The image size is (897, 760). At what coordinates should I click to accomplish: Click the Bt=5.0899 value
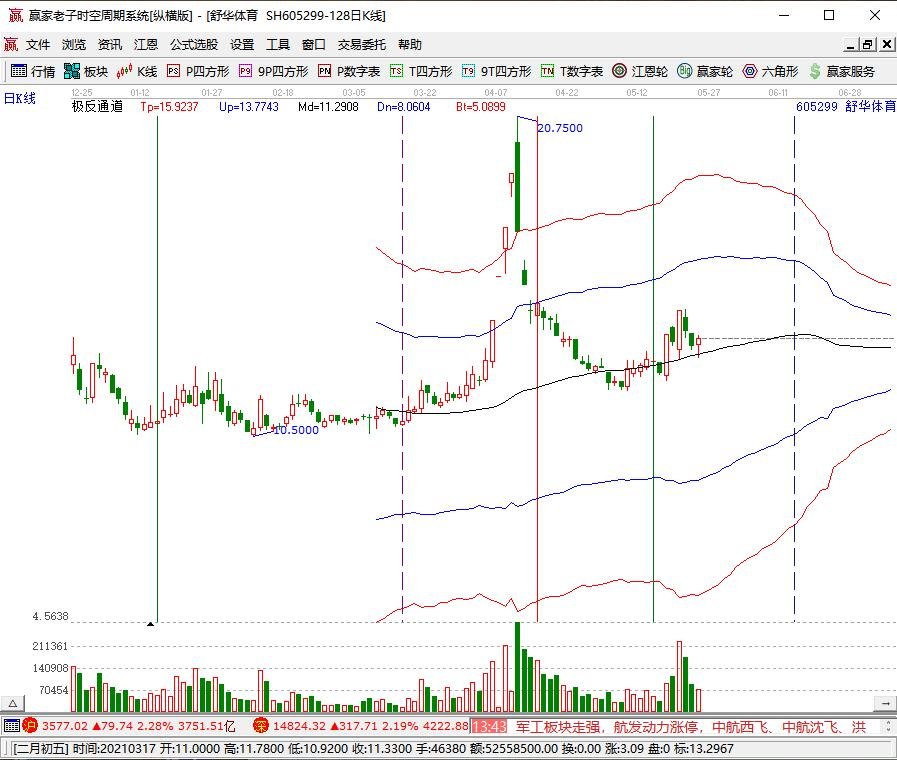[481, 106]
